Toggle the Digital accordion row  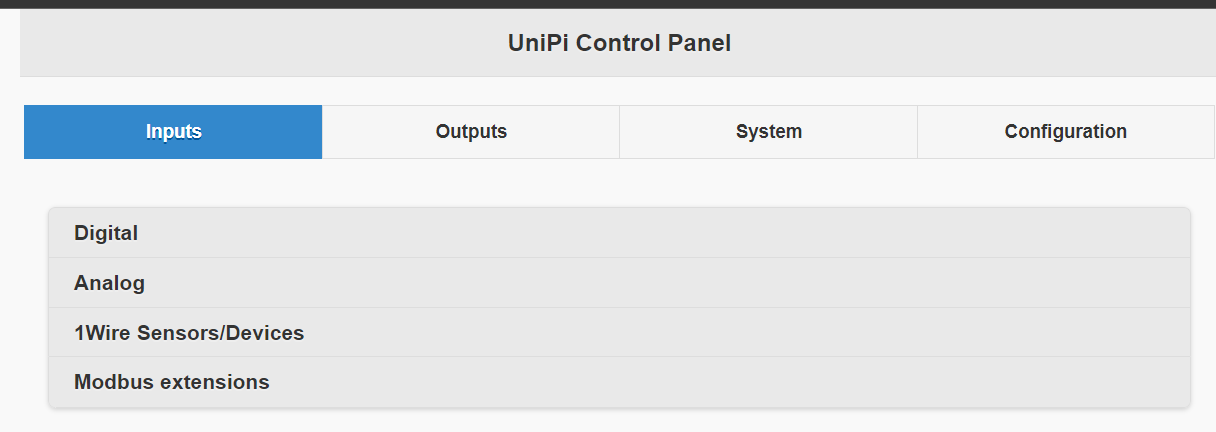[619, 233]
